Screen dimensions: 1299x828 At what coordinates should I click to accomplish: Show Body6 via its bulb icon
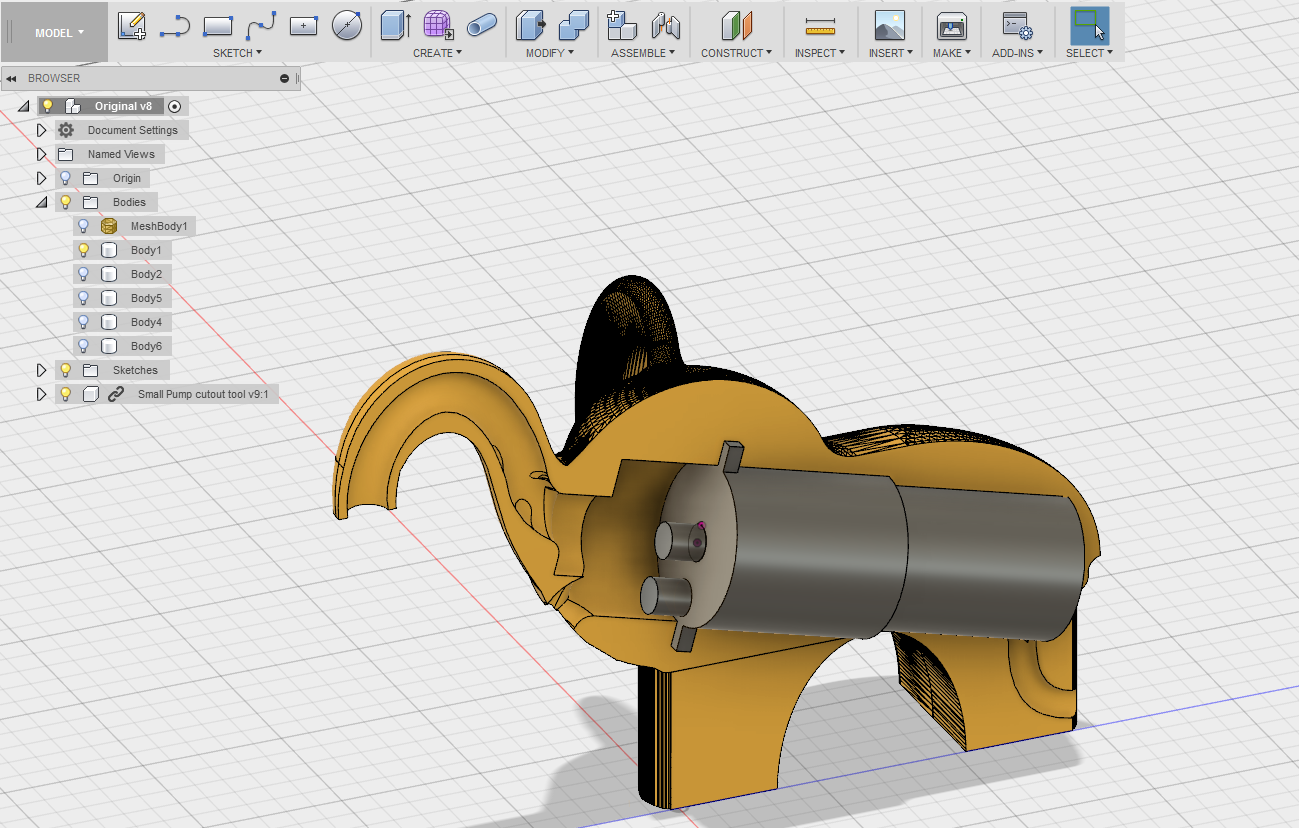pos(84,346)
